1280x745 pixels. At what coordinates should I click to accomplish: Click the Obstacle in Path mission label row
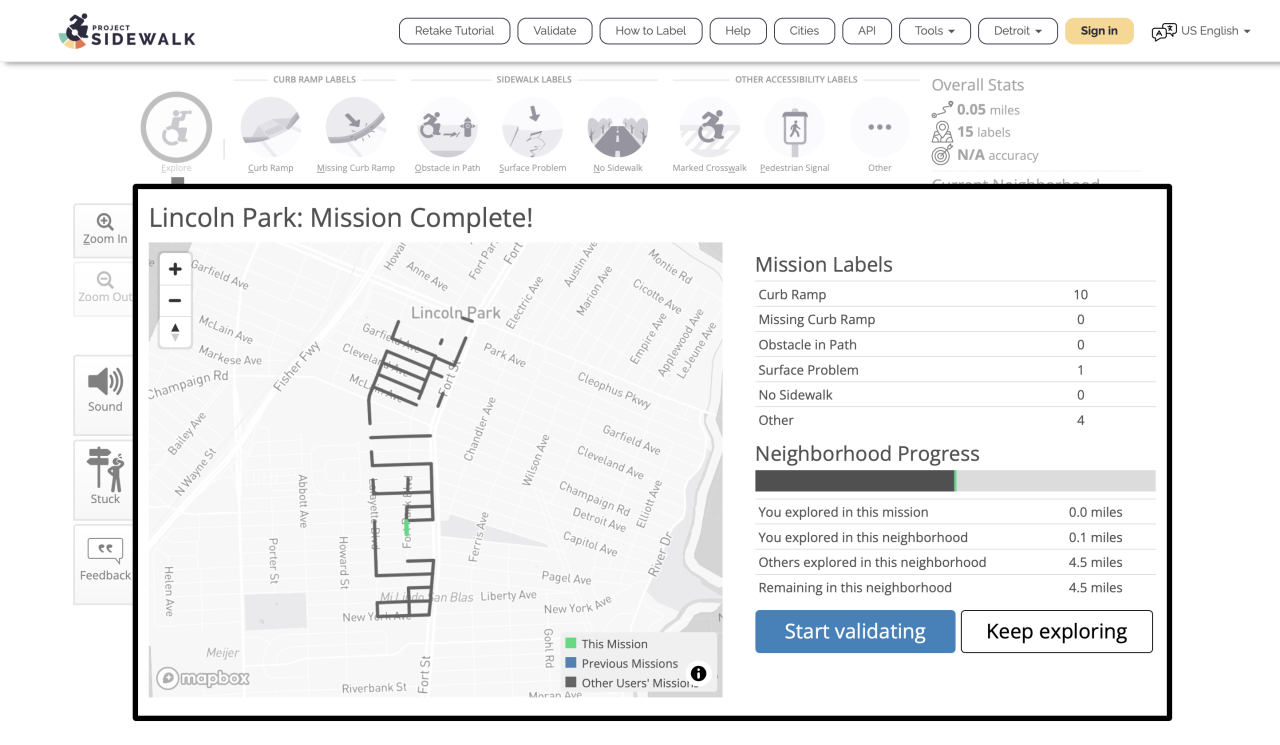(955, 345)
